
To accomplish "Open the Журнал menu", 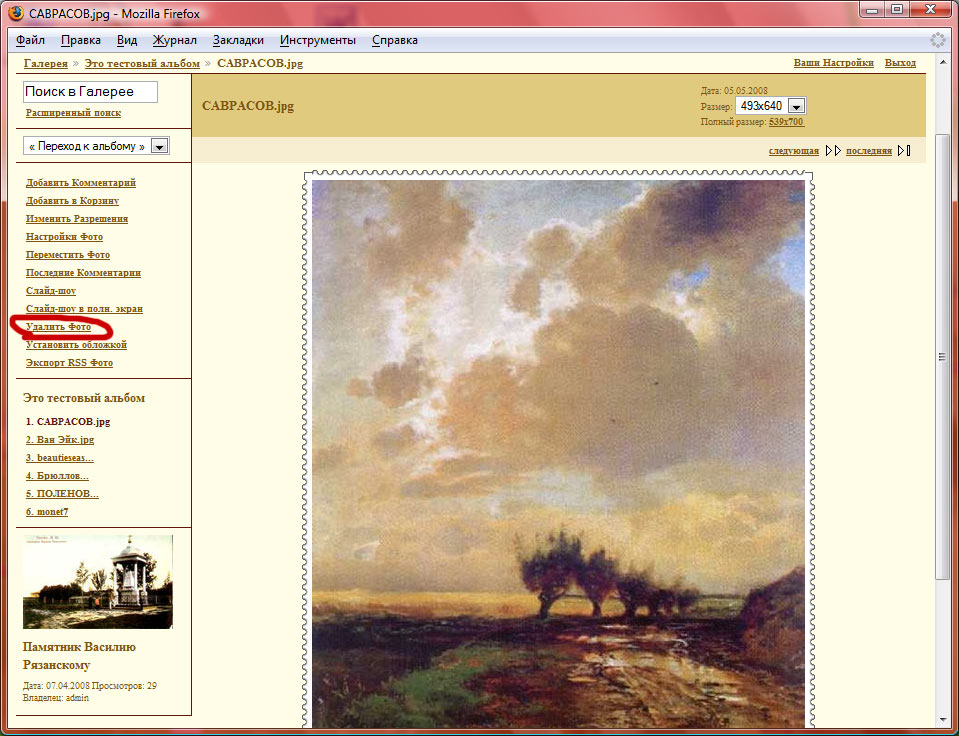I will coord(175,40).
